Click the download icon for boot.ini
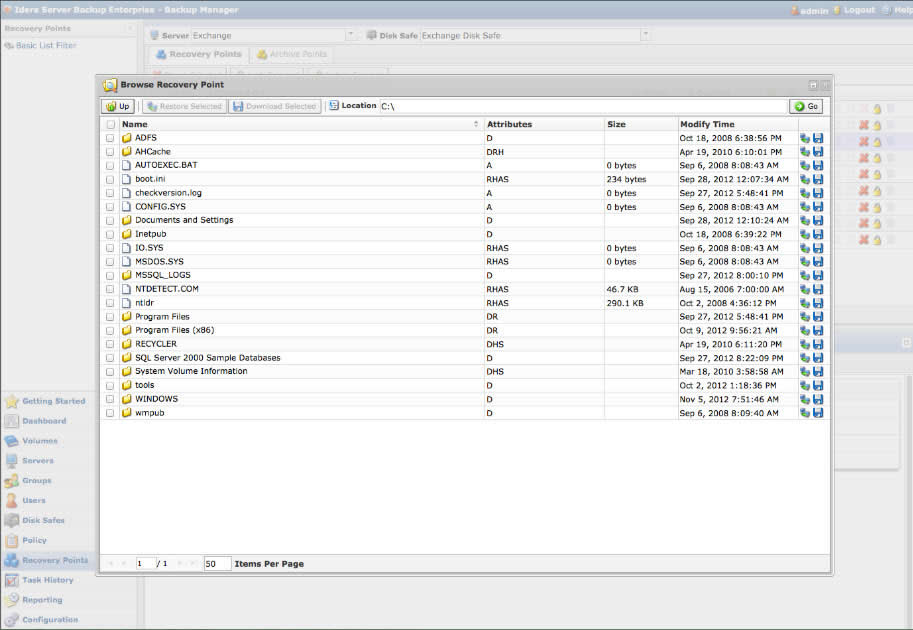Screen dimensions: 913x630 [x=818, y=179]
